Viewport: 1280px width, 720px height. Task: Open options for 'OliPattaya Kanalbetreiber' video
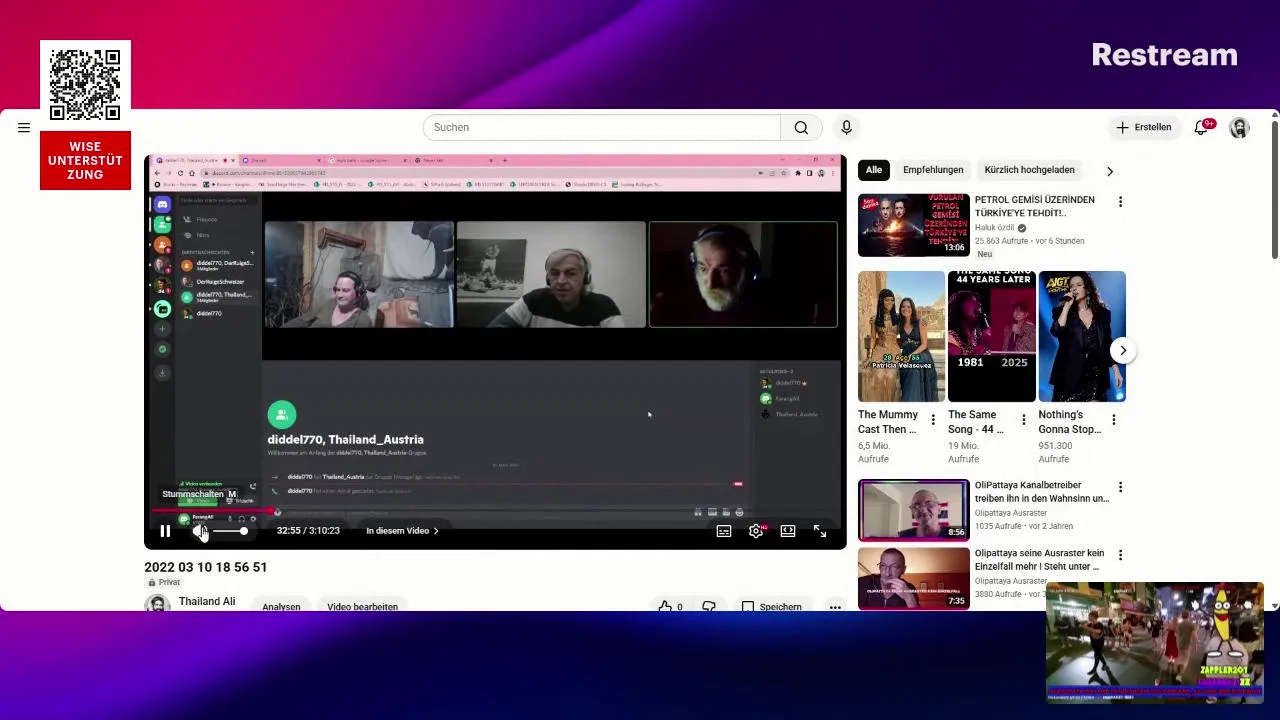coord(1120,487)
